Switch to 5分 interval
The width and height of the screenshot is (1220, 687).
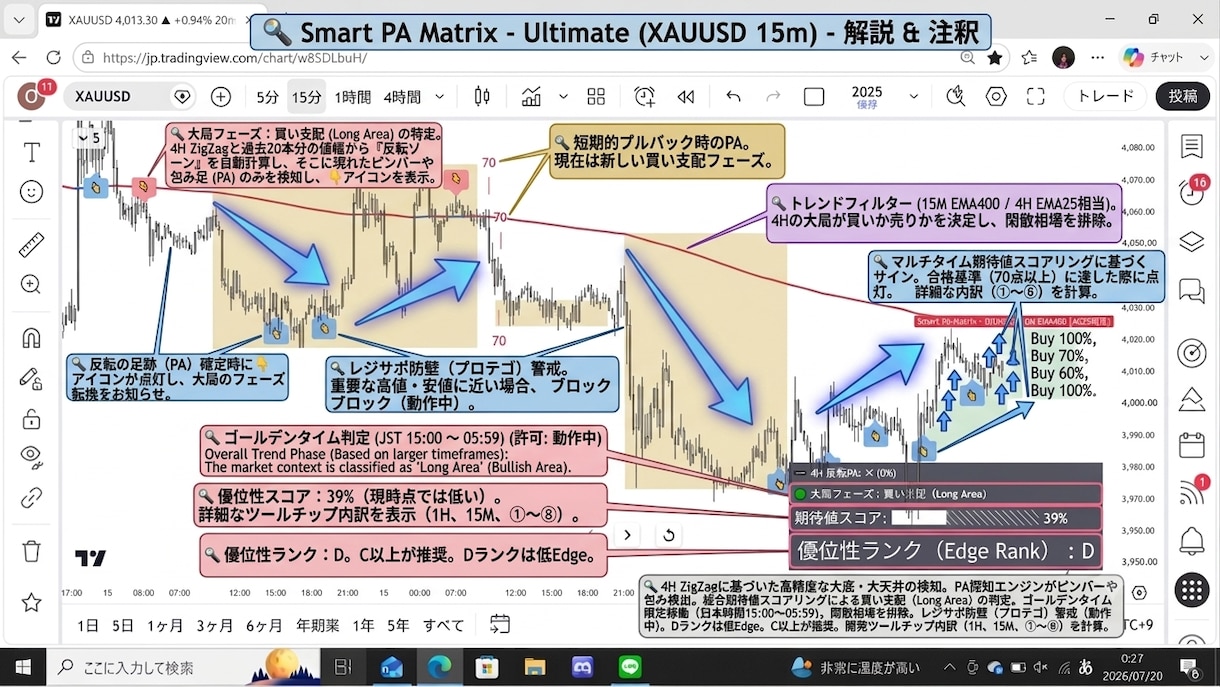(267, 97)
